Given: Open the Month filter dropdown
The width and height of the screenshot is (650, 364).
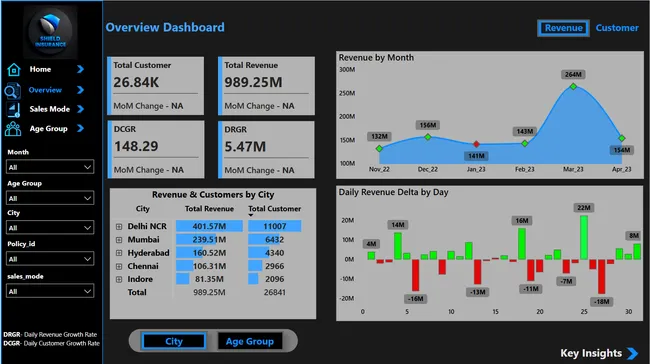Looking at the screenshot, I should tap(50, 167).
